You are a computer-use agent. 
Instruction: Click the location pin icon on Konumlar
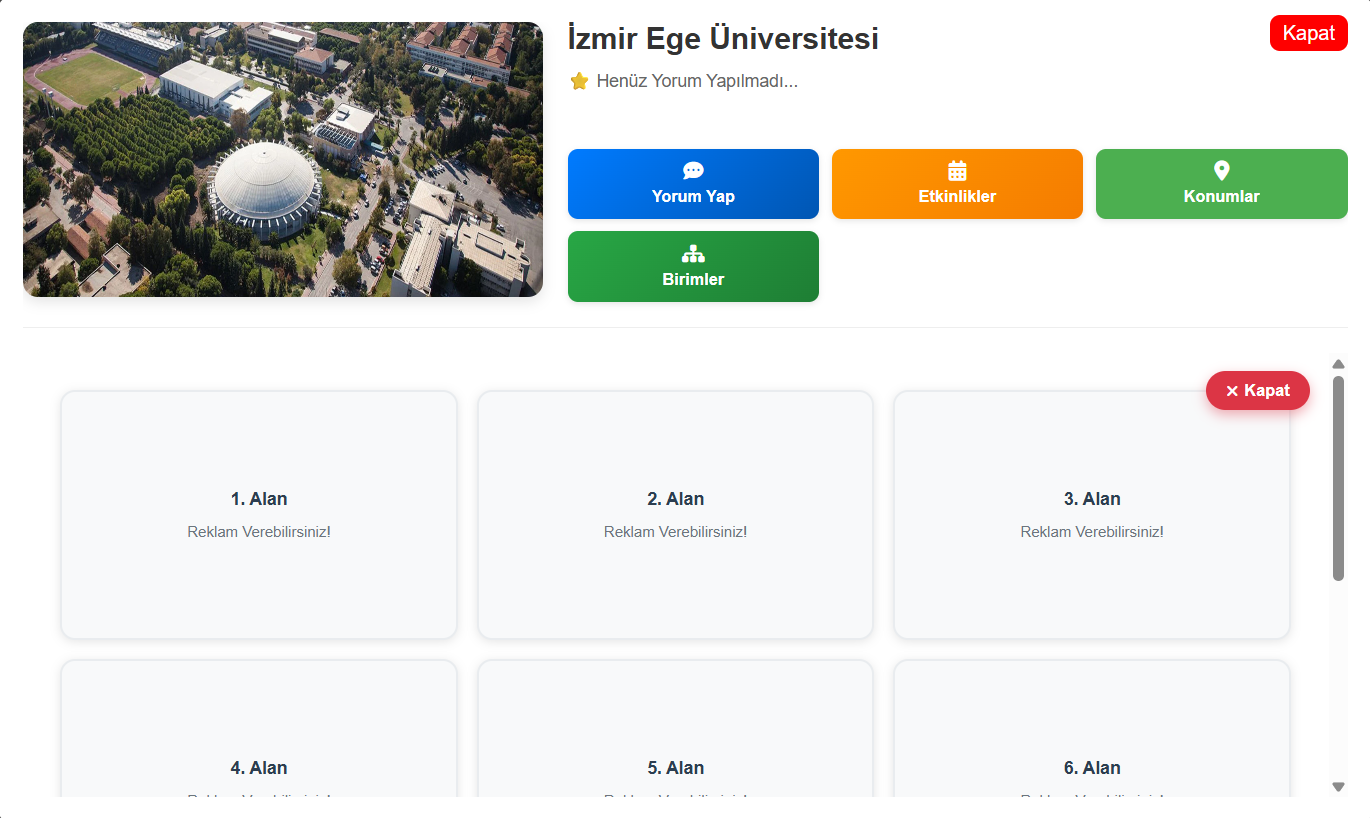[x=1221, y=171]
